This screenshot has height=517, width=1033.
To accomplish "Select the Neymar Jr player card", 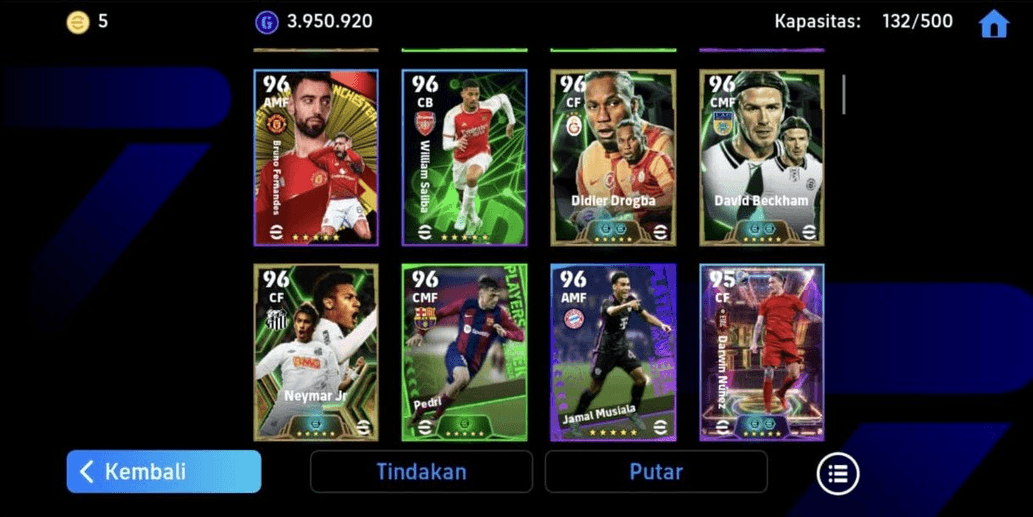I will click(x=316, y=352).
